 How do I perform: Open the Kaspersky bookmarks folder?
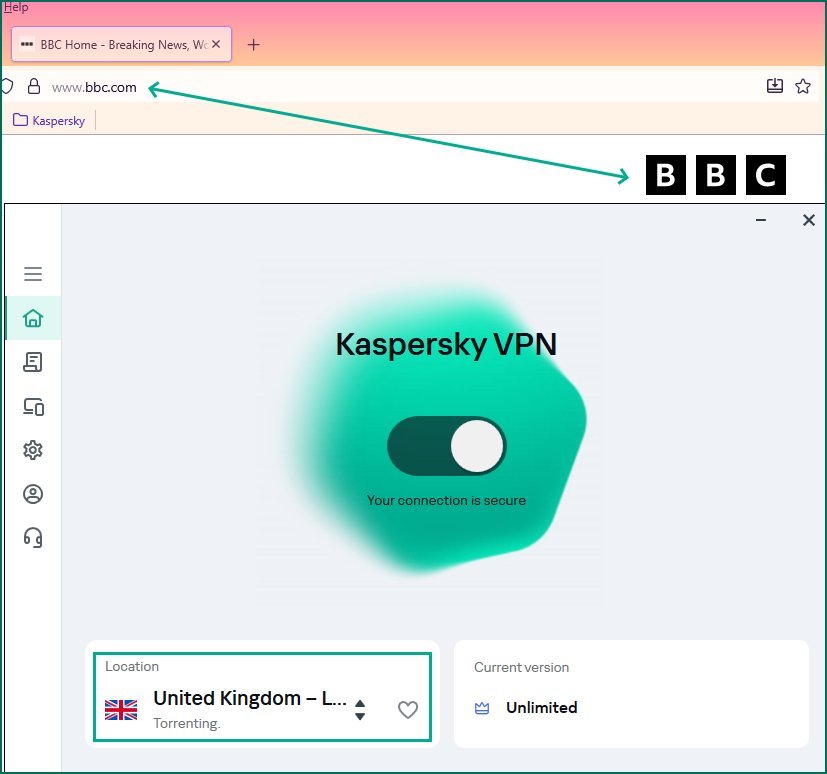(49, 121)
